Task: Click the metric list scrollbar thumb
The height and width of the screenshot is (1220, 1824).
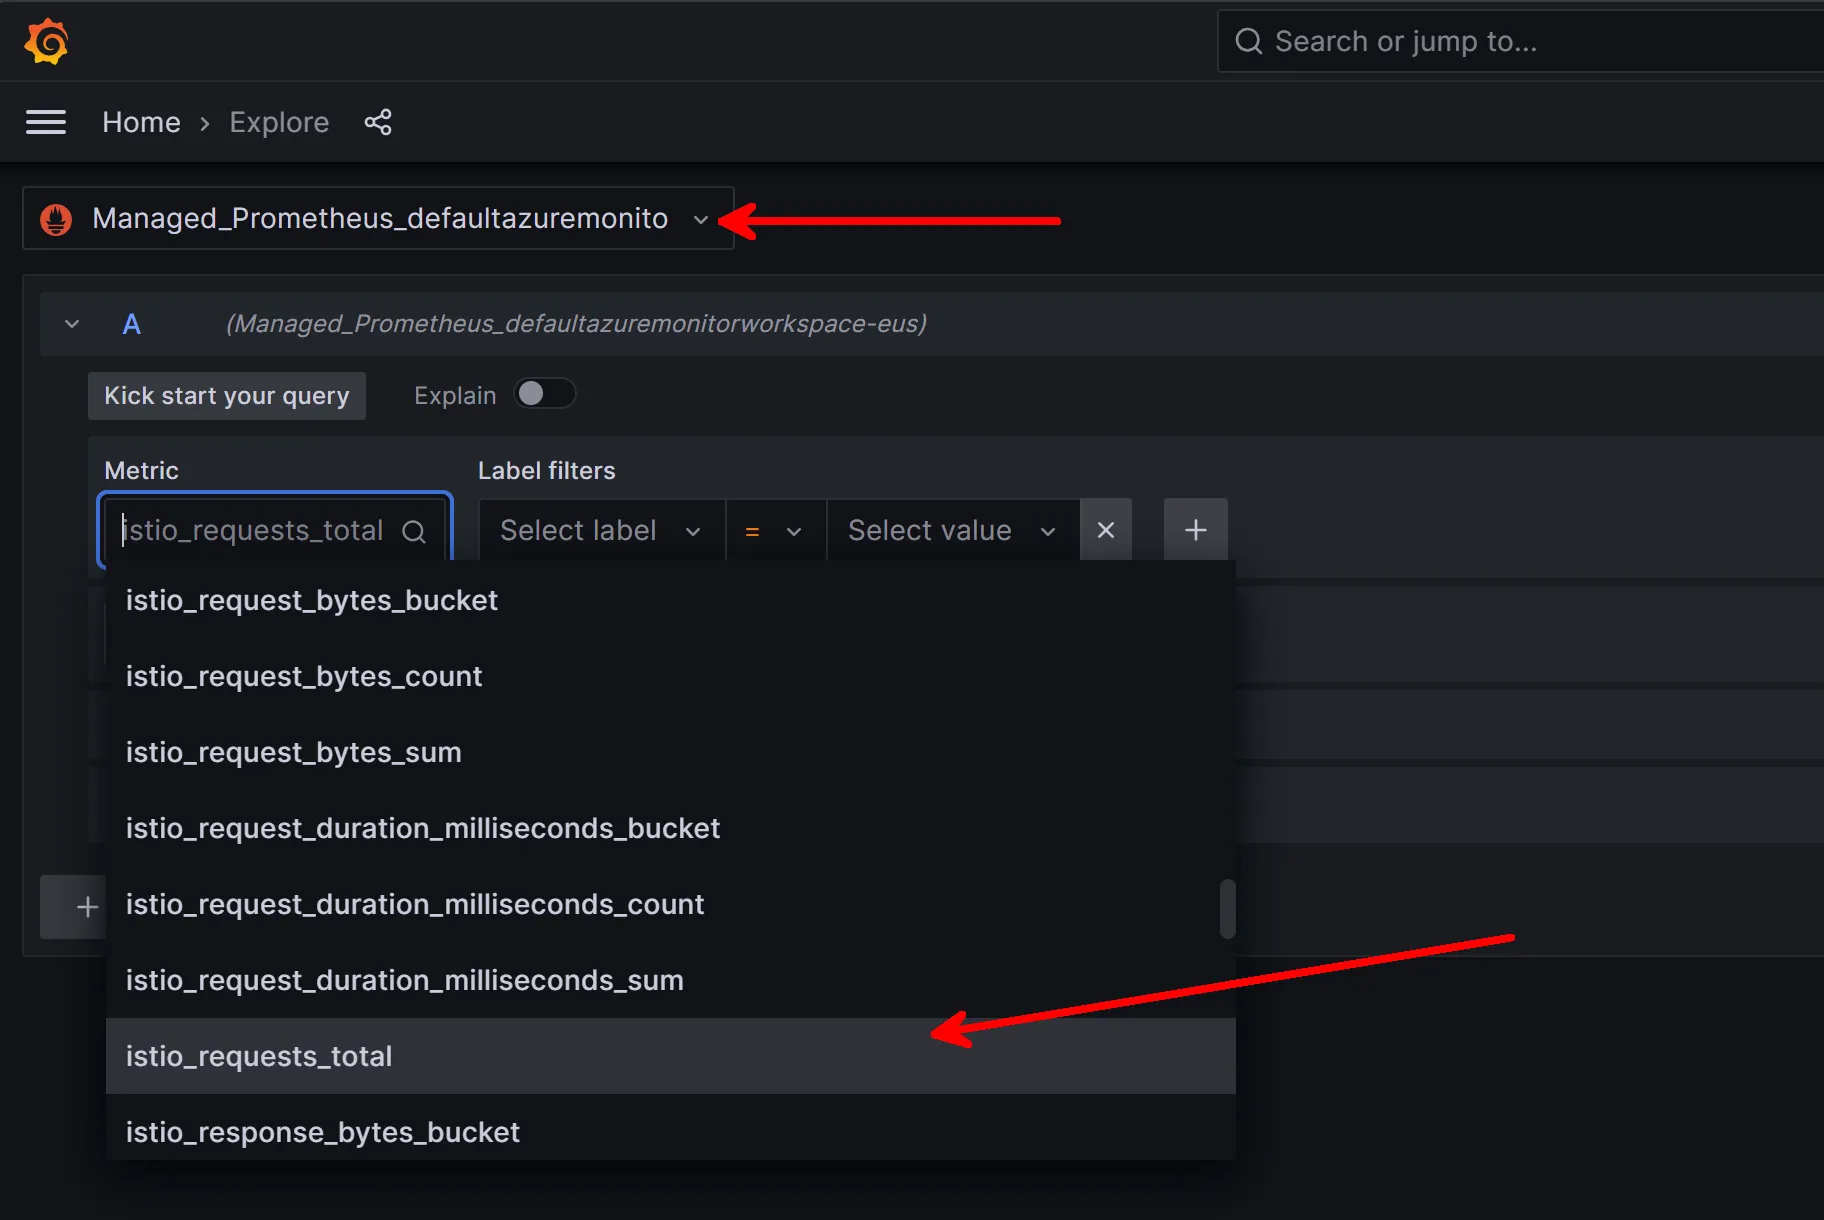Action: pos(1227,908)
